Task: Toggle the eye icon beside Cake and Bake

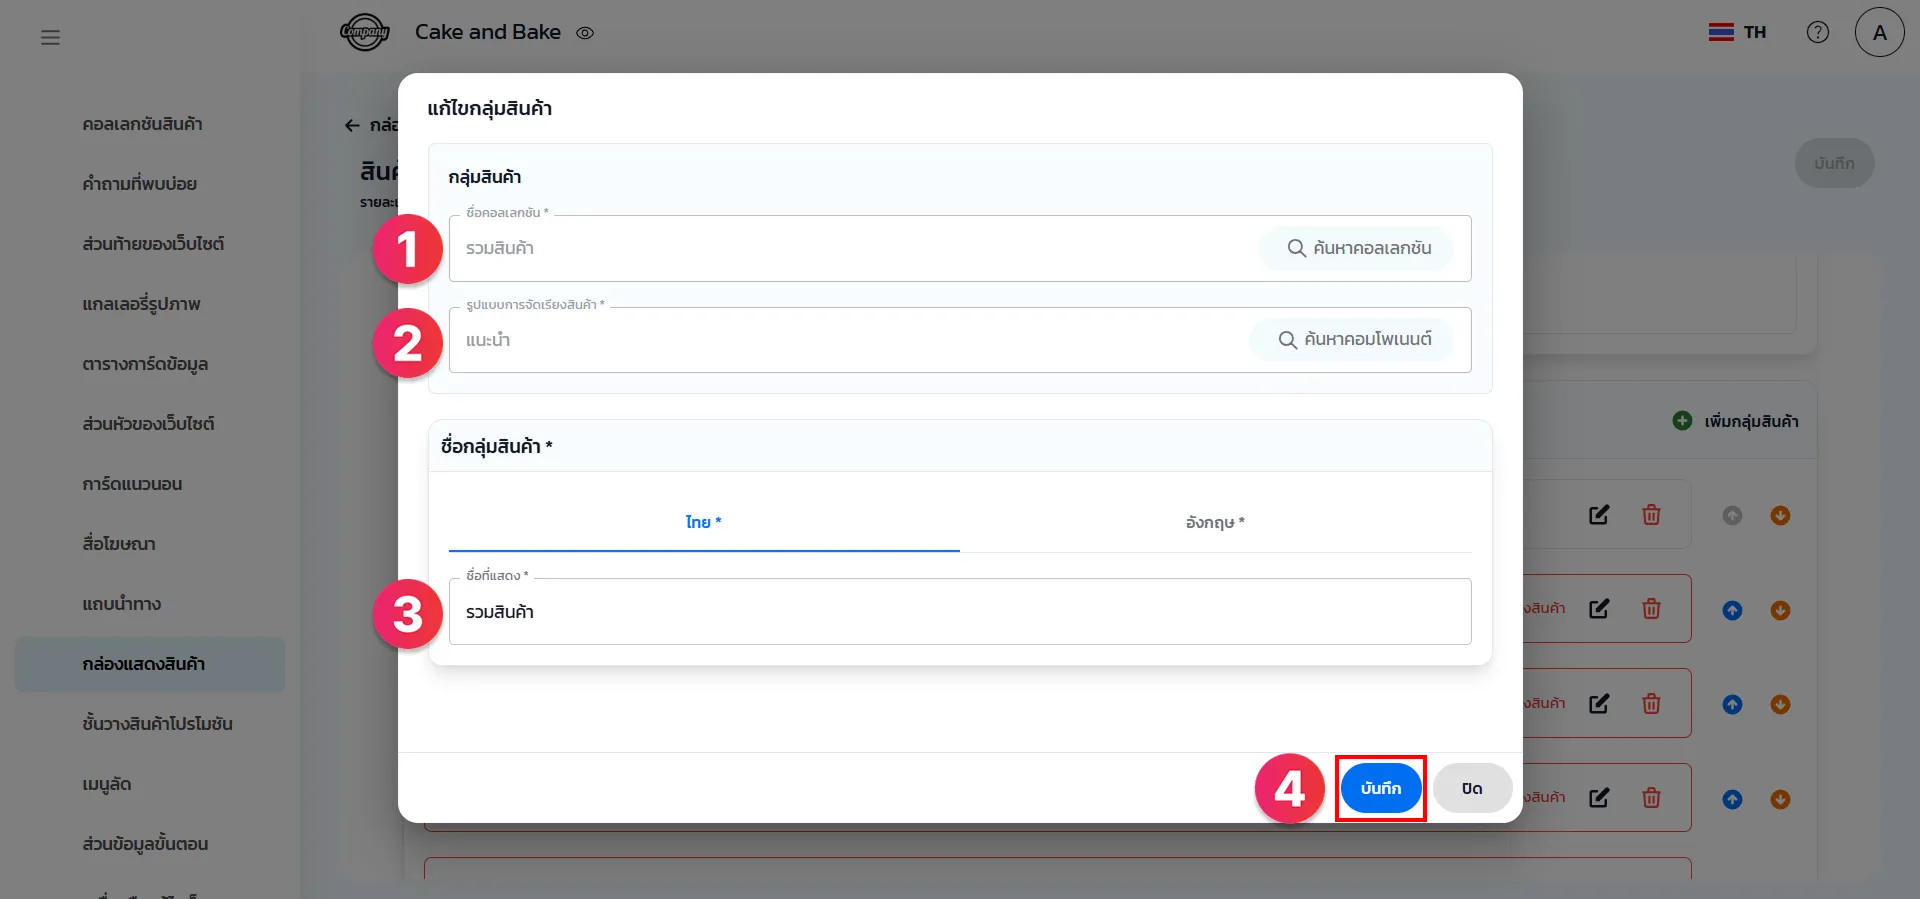Action: (585, 33)
